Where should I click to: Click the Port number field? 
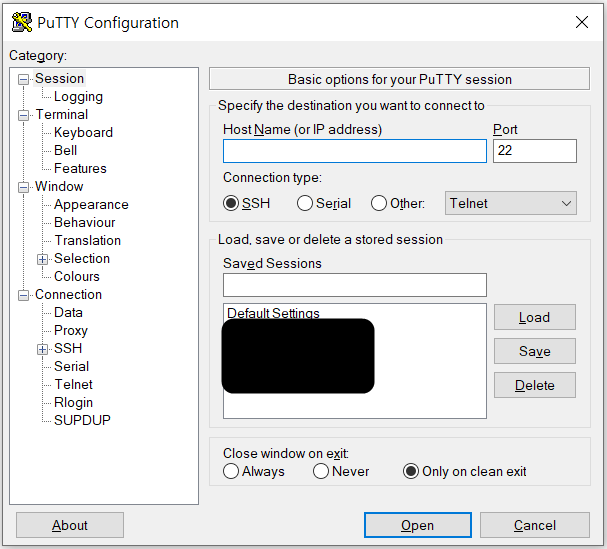[535, 151]
